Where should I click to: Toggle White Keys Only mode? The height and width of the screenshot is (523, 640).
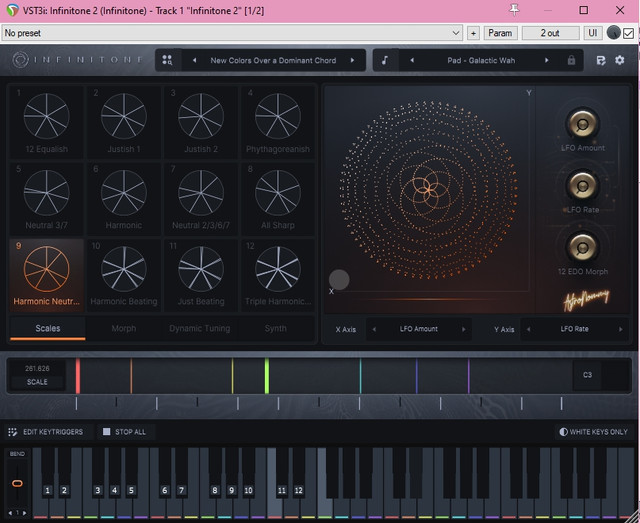(593, 432)
